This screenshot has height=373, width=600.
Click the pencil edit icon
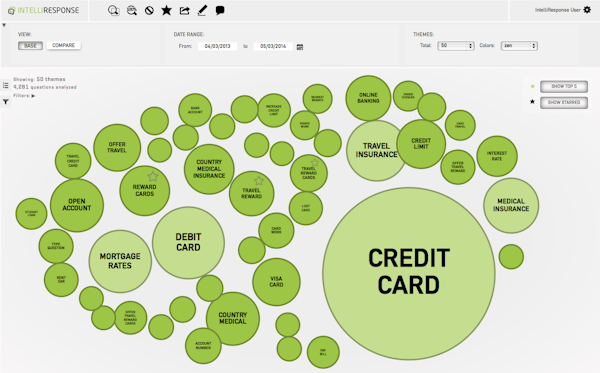tap(202, 10)
